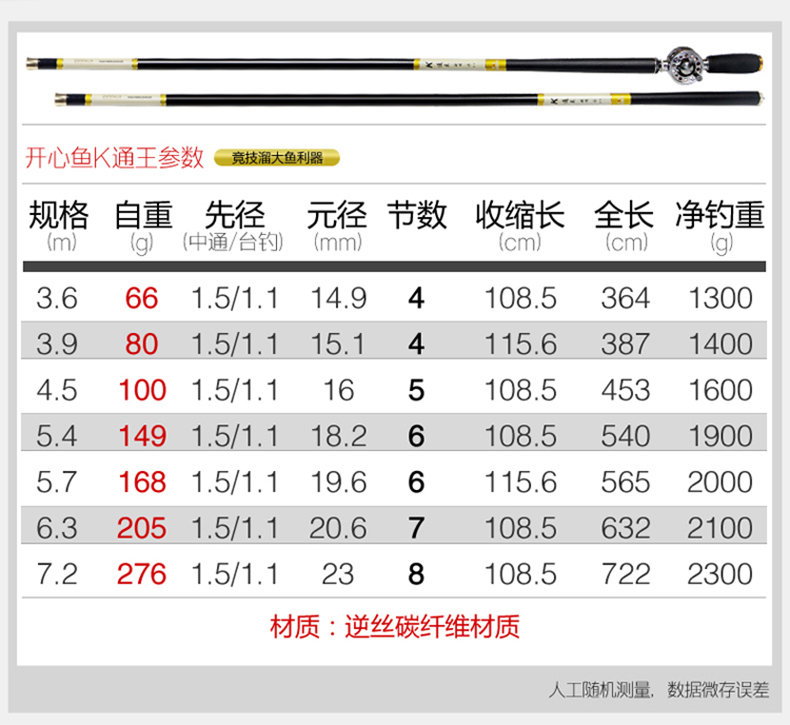Click the section count 7

[416, 529]
